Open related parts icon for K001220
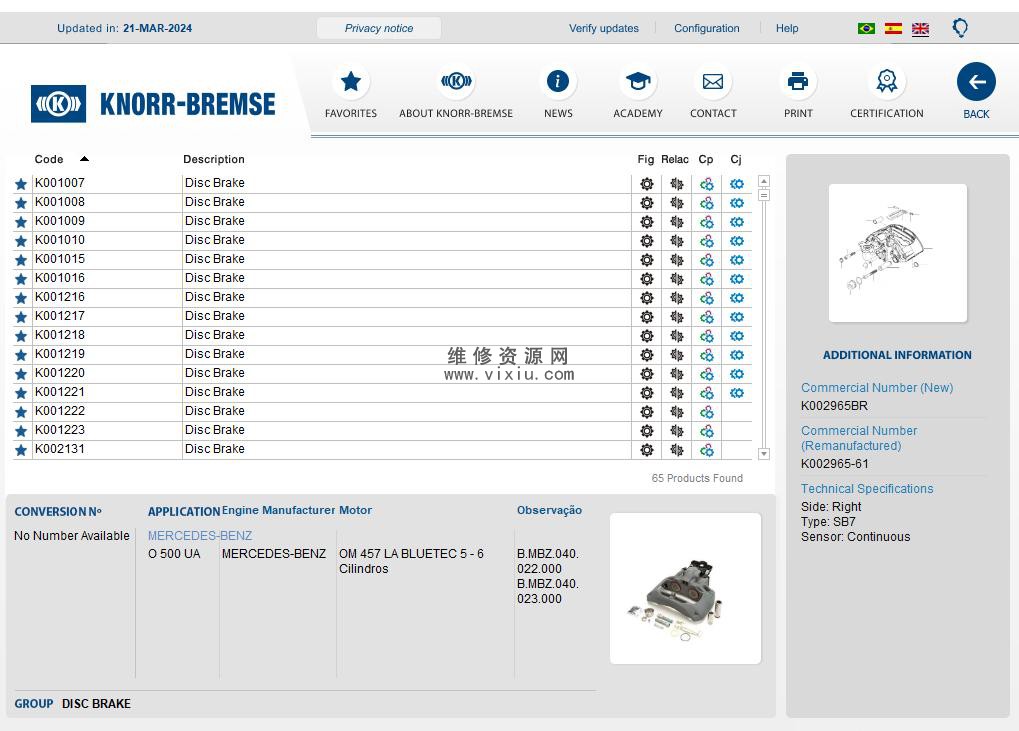This screenshot has height=731, width=1019. click(x=677, y=374)
